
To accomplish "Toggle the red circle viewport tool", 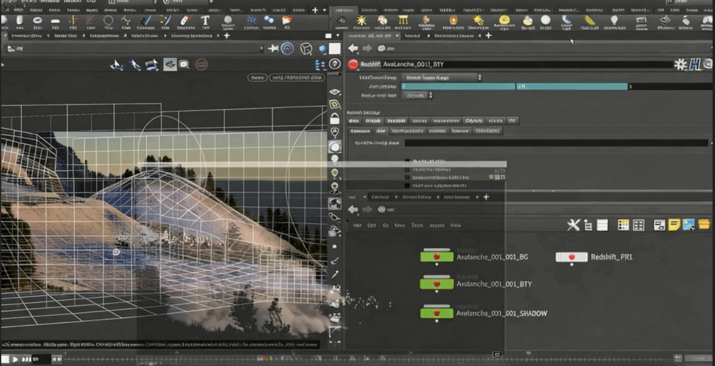I will (x=202, y=64).
